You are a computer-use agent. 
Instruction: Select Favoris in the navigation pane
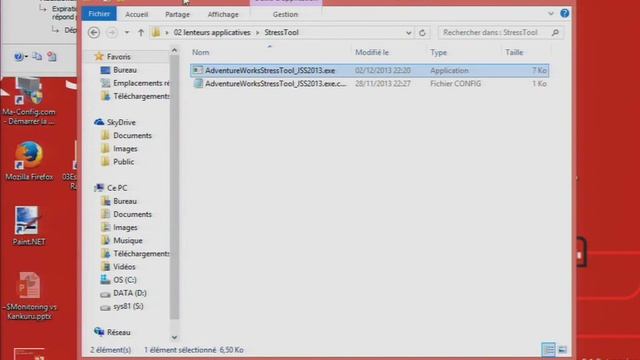[x=118, y=57]
